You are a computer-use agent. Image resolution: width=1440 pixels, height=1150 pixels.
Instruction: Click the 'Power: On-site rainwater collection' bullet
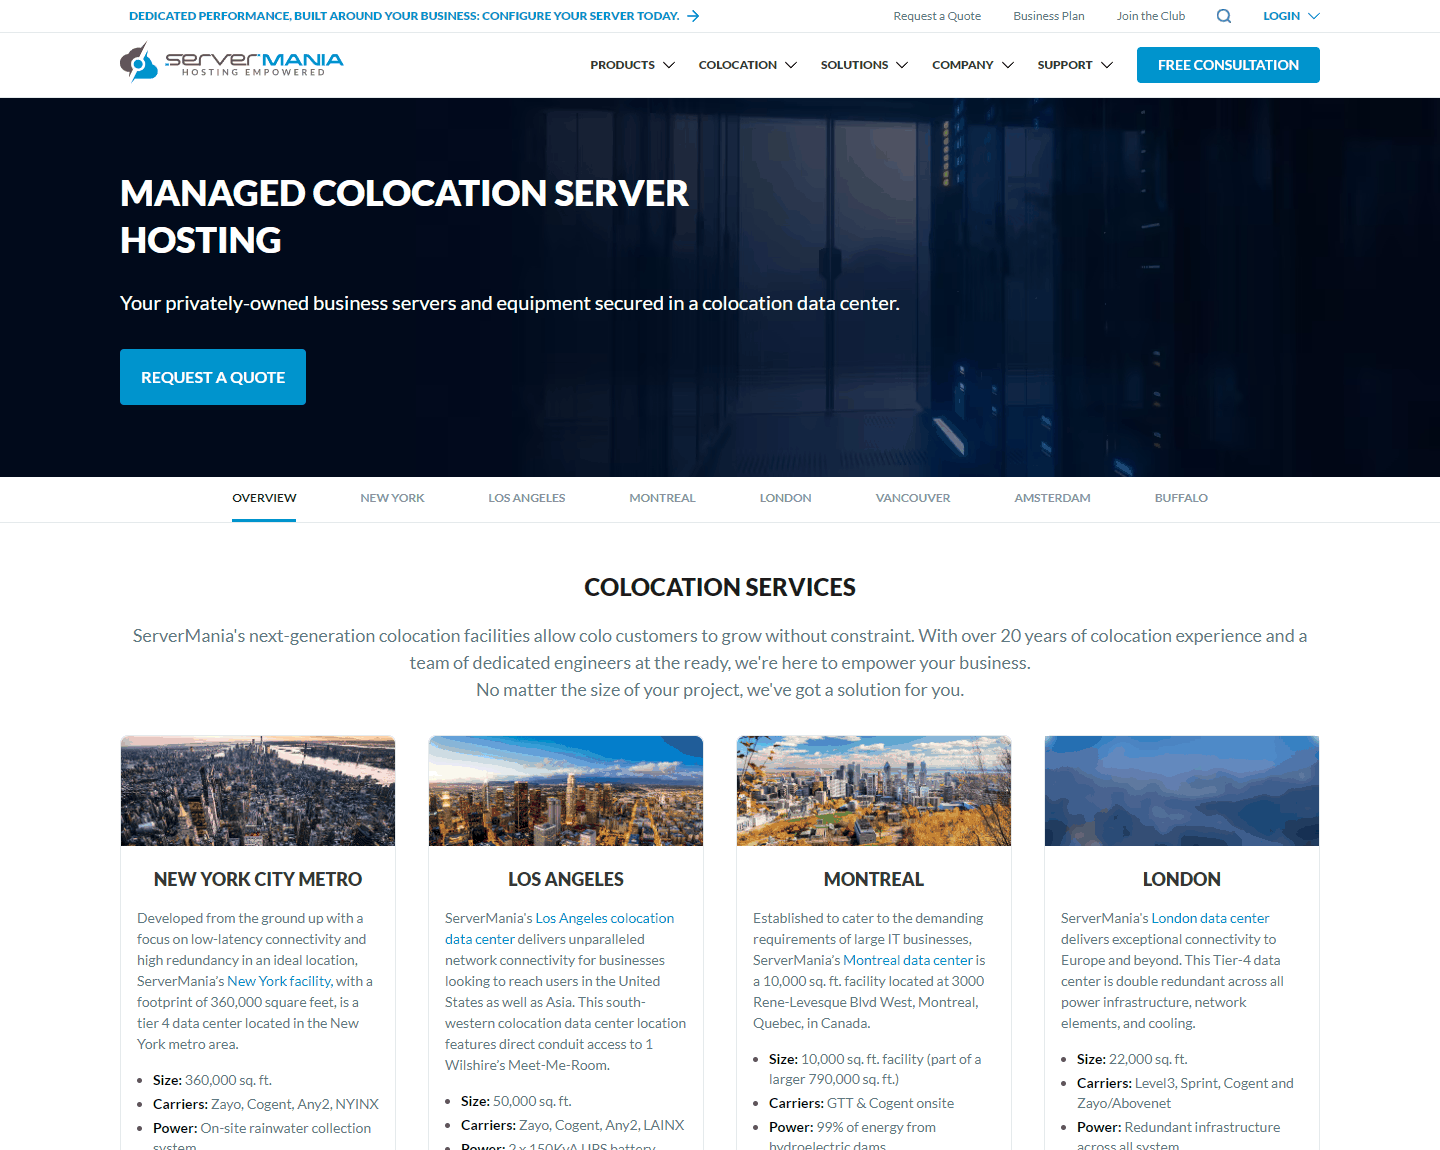pyautogui.click(x=262, y=1136)
